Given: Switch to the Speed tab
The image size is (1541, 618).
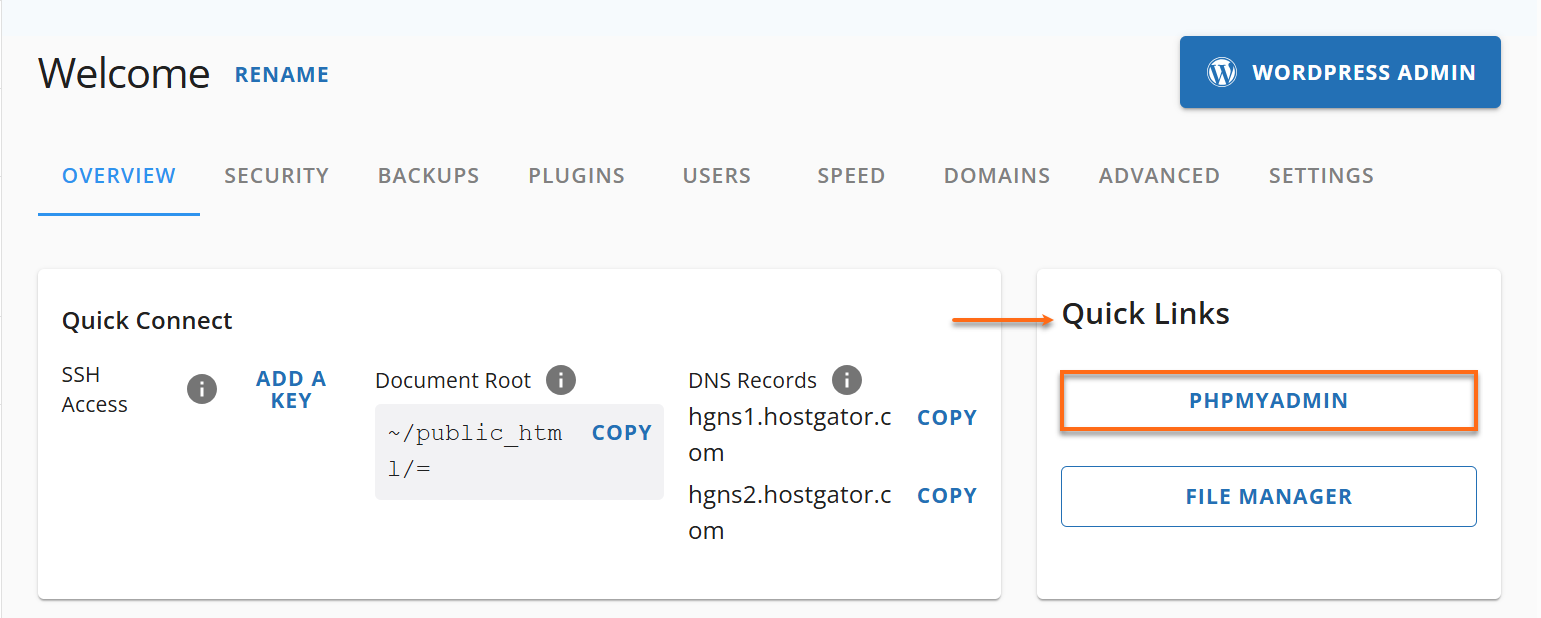Looking at the screenshot, I should (x=851, y=176).
